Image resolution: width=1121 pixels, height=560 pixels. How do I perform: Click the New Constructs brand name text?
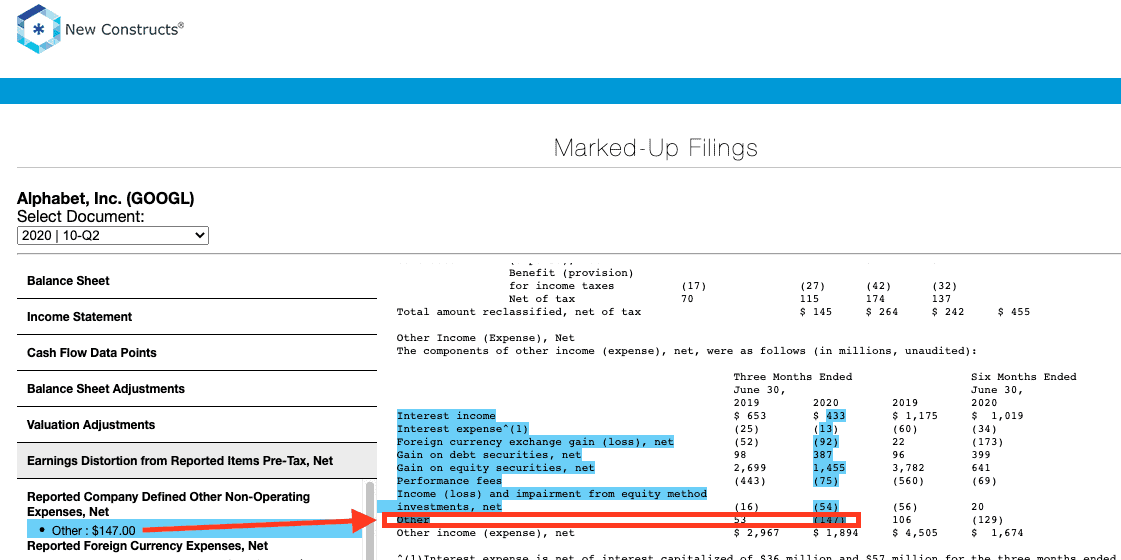(124, 29)
